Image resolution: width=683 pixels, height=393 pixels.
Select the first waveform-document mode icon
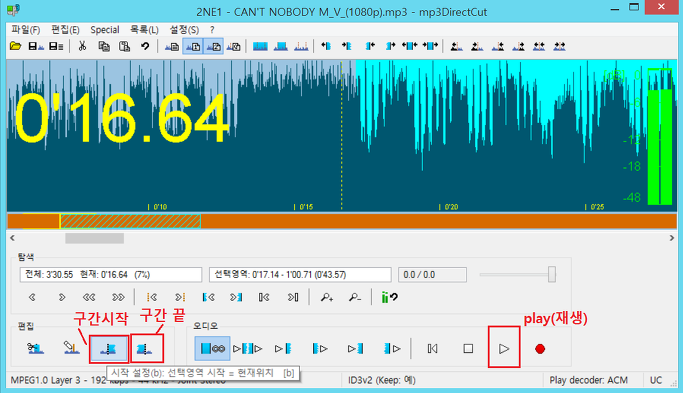click(172, 46)
